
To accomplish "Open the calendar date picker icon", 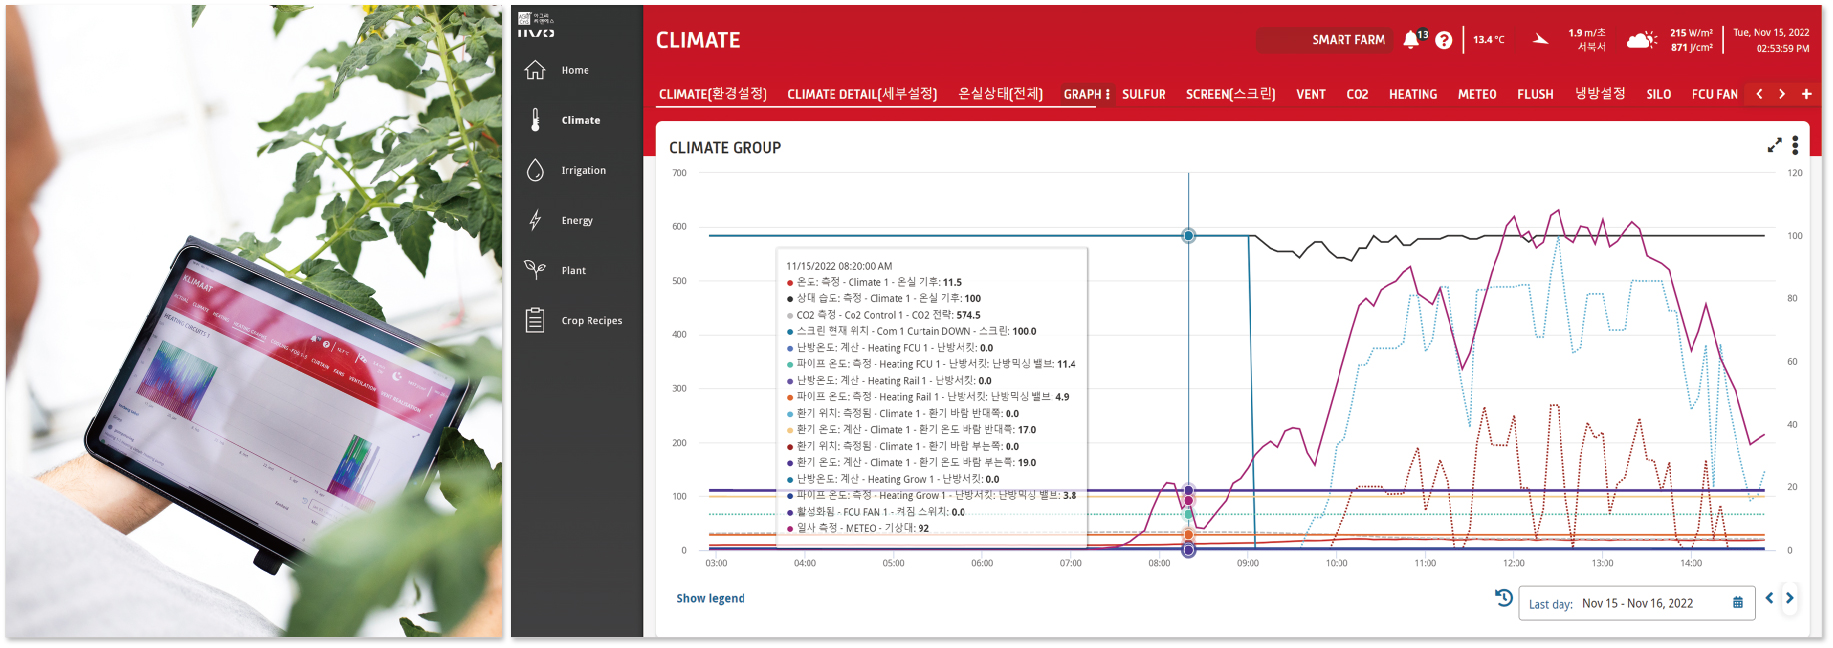I will click(1738, 603).
